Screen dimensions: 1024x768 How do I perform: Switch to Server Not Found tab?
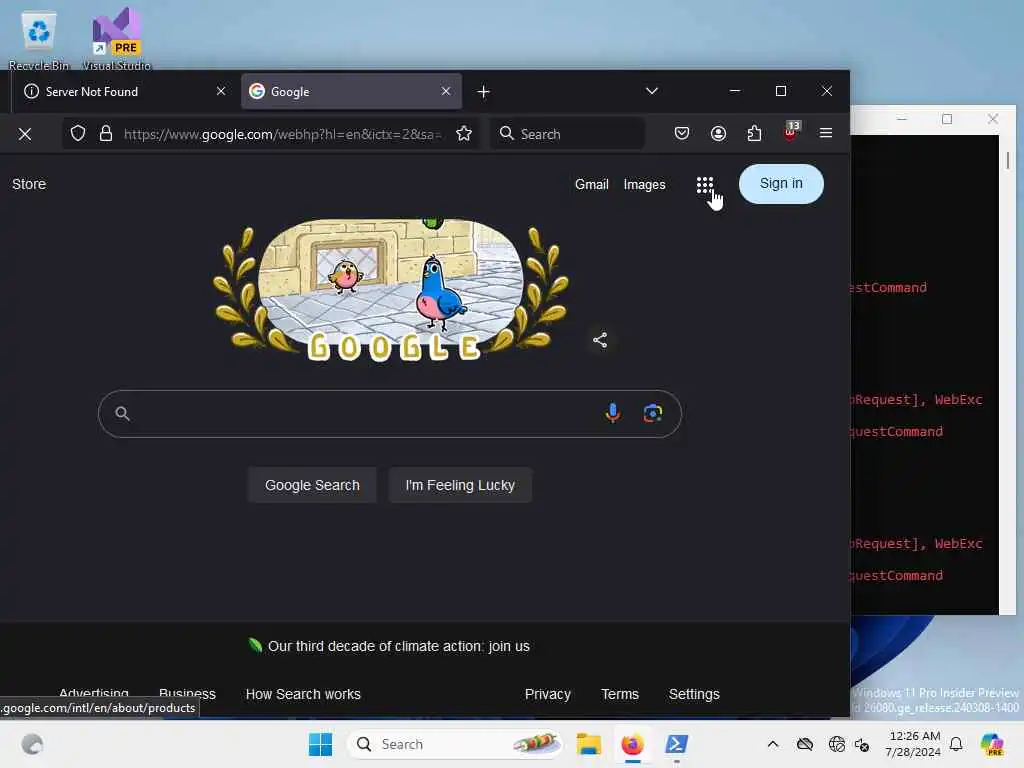pos(124,91)
